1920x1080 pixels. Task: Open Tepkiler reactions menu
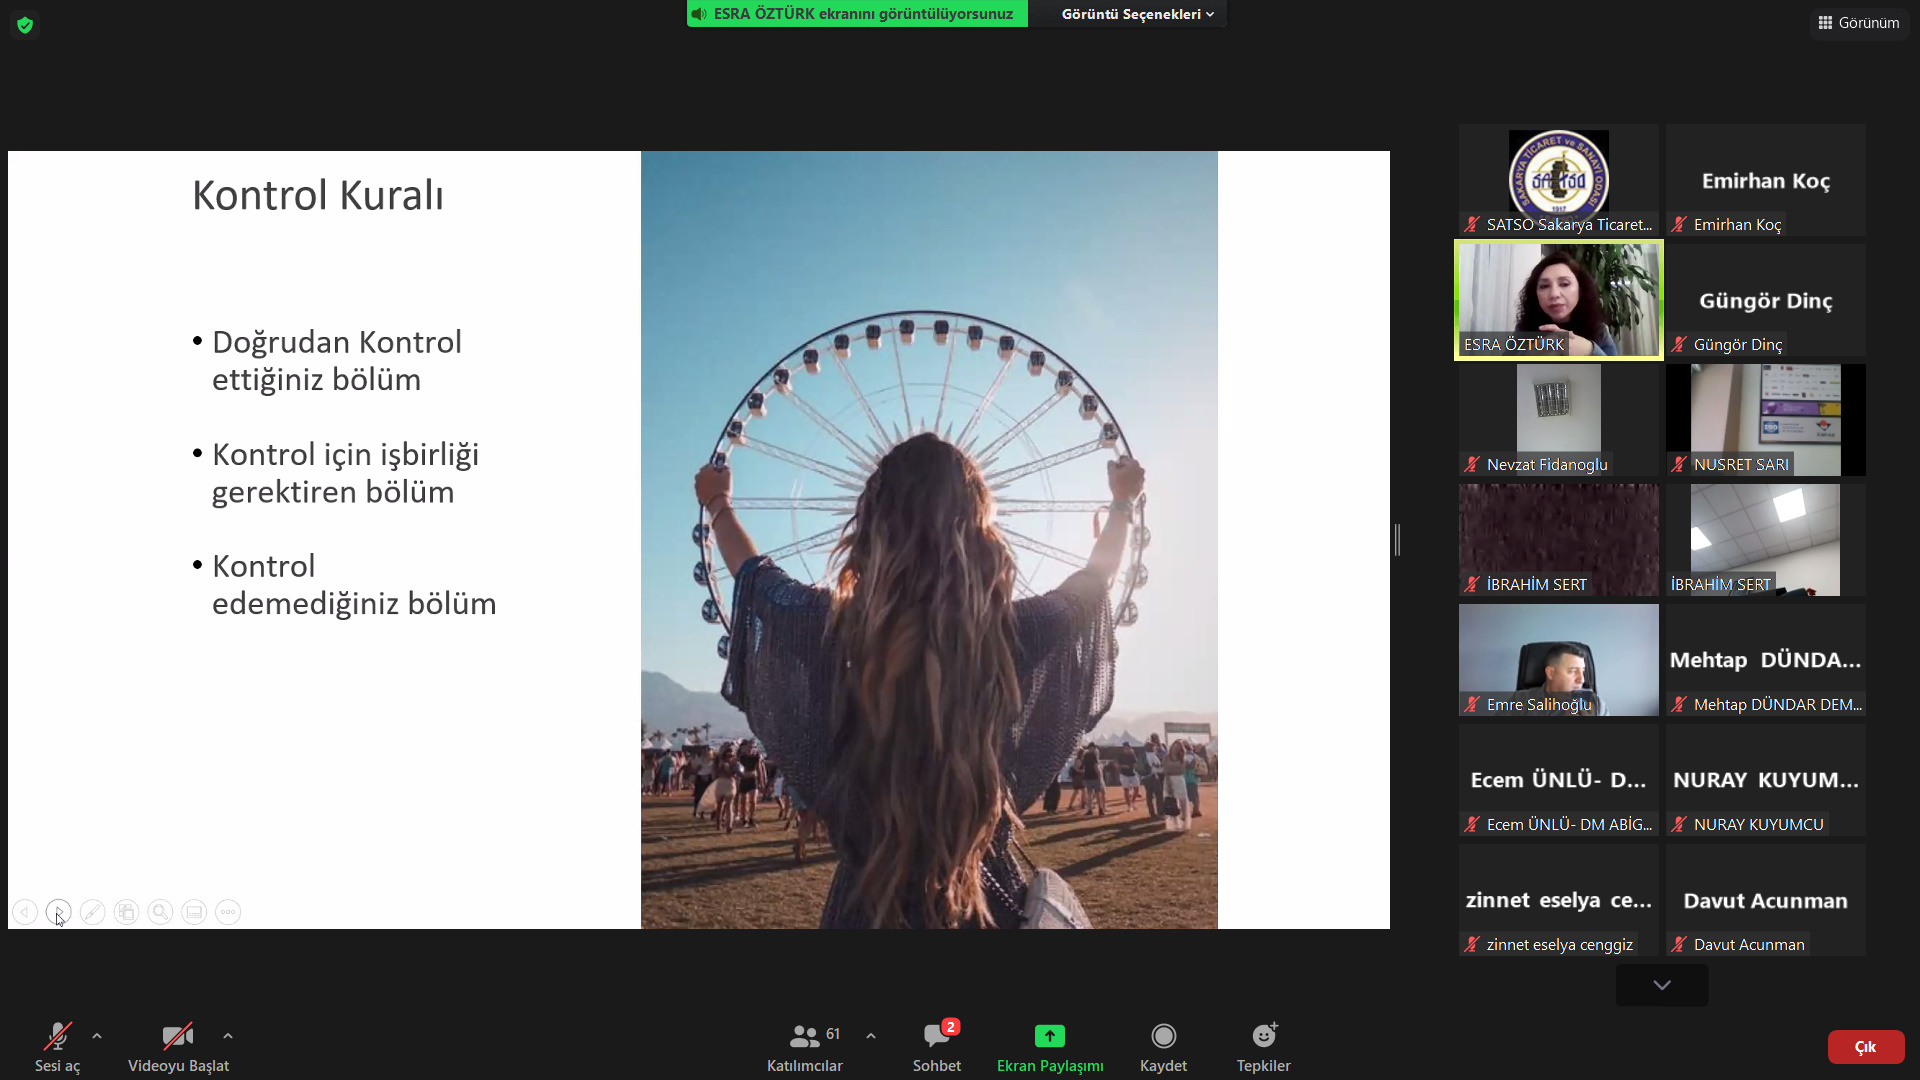click(1263, 1046)
